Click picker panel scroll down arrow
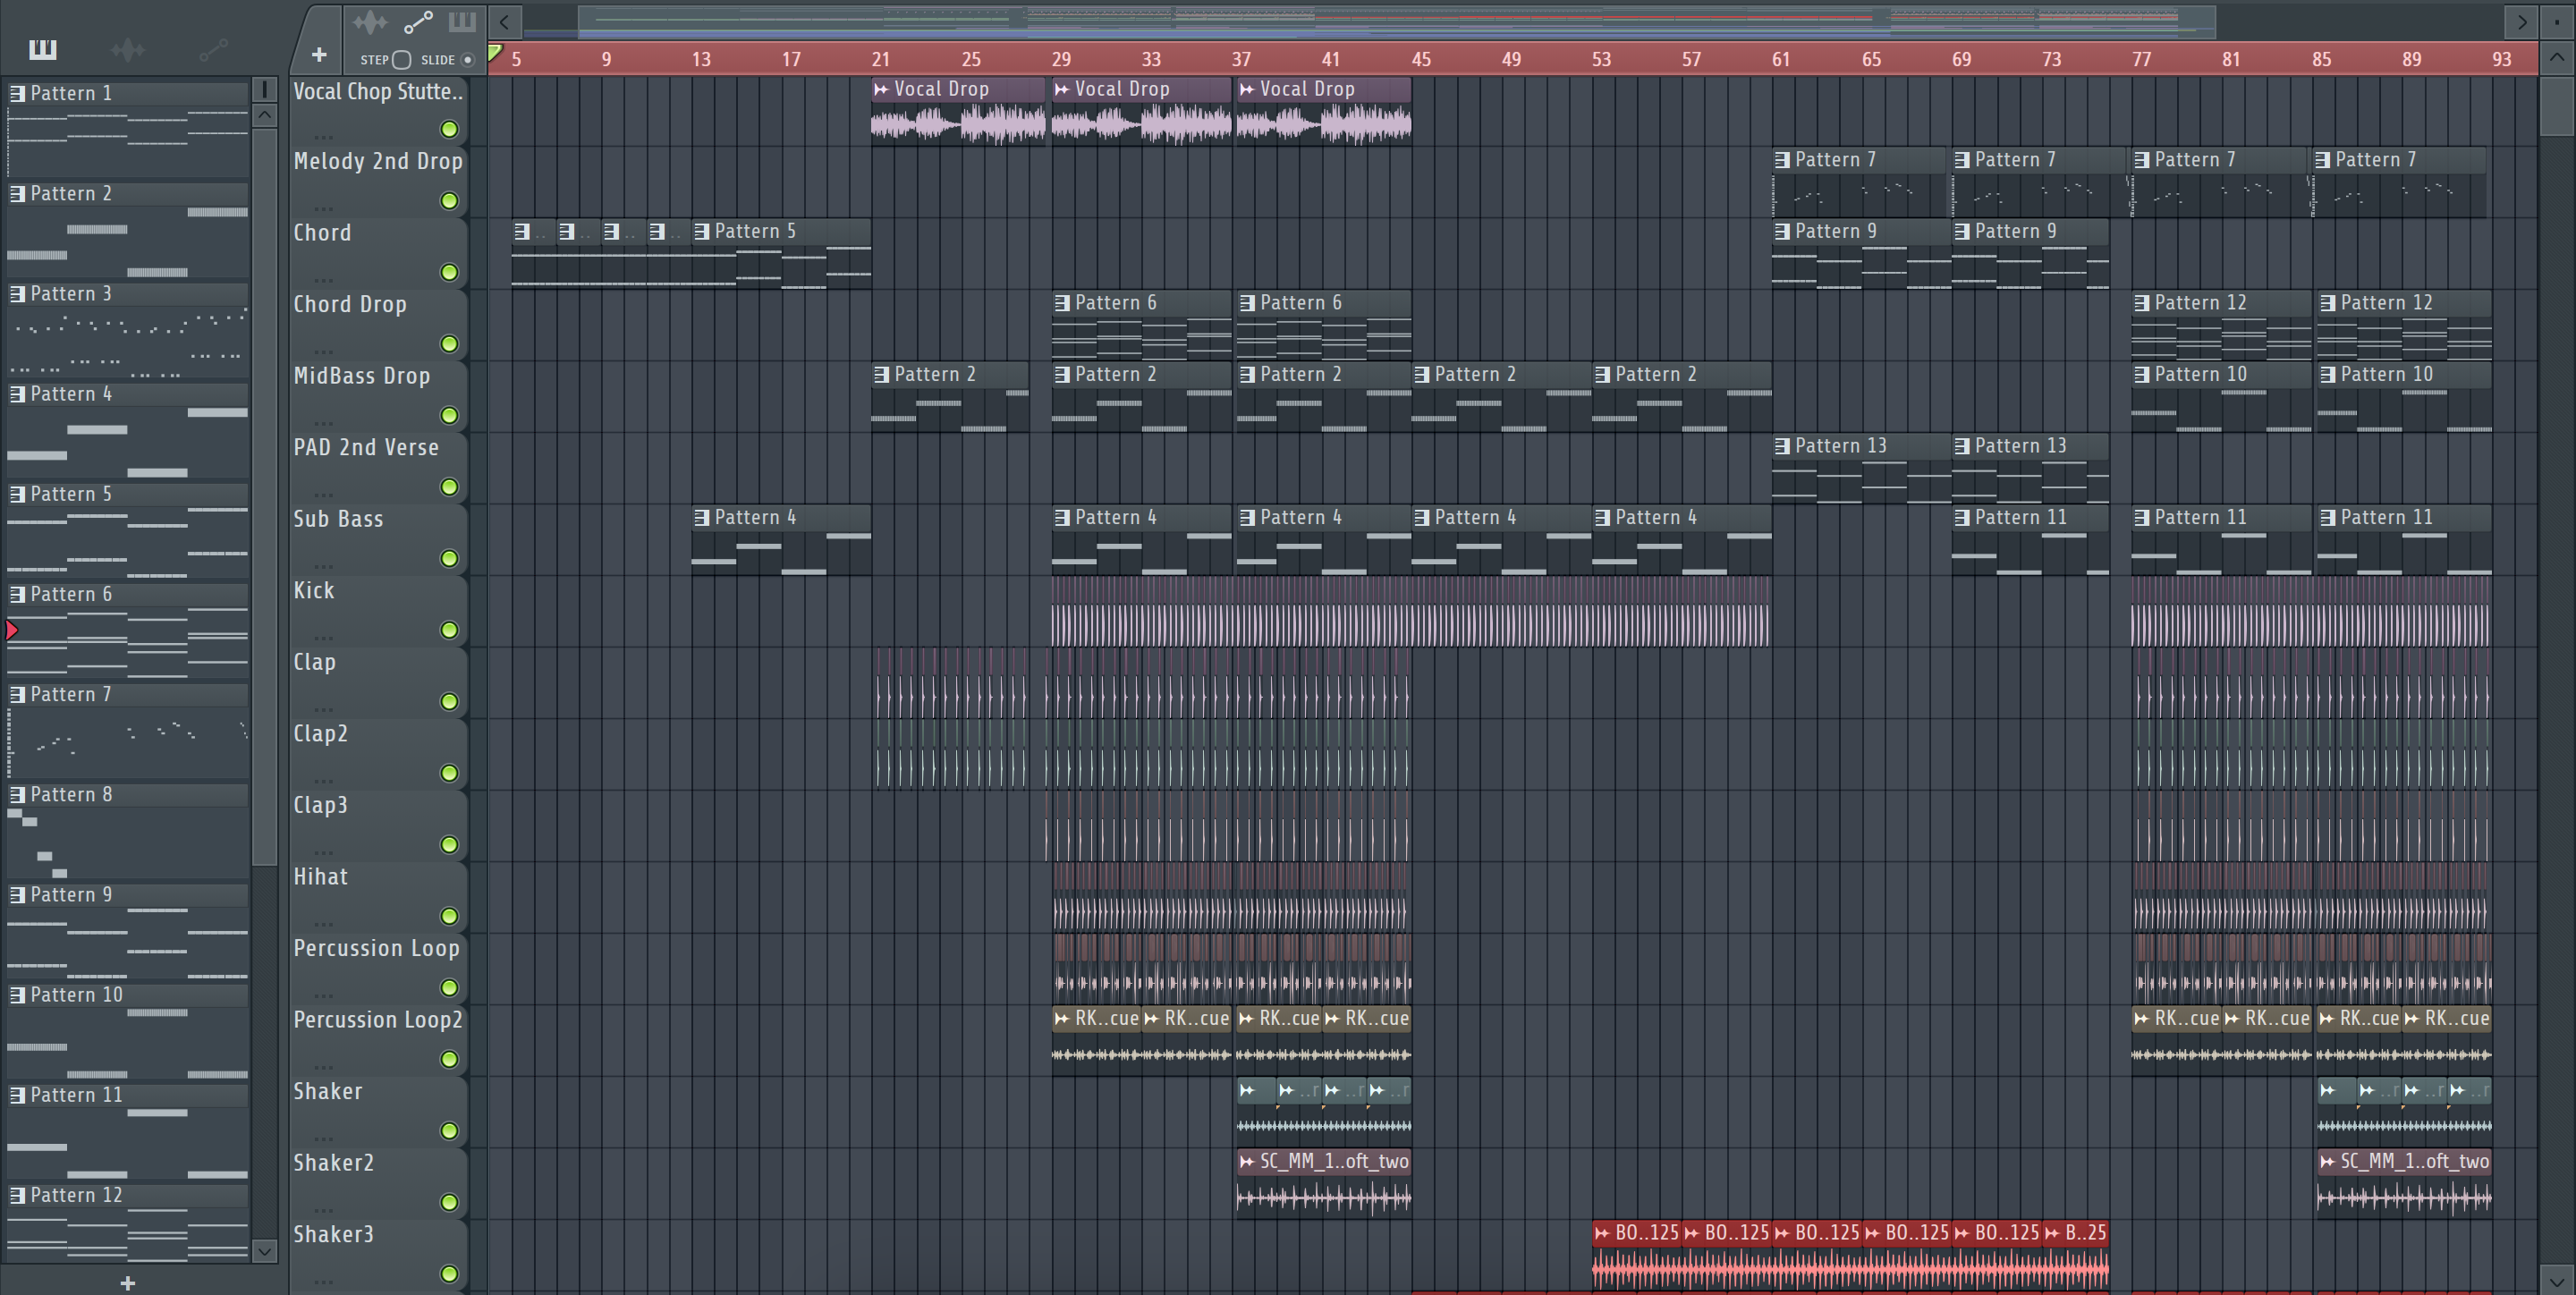 [x=264, y=1251]
